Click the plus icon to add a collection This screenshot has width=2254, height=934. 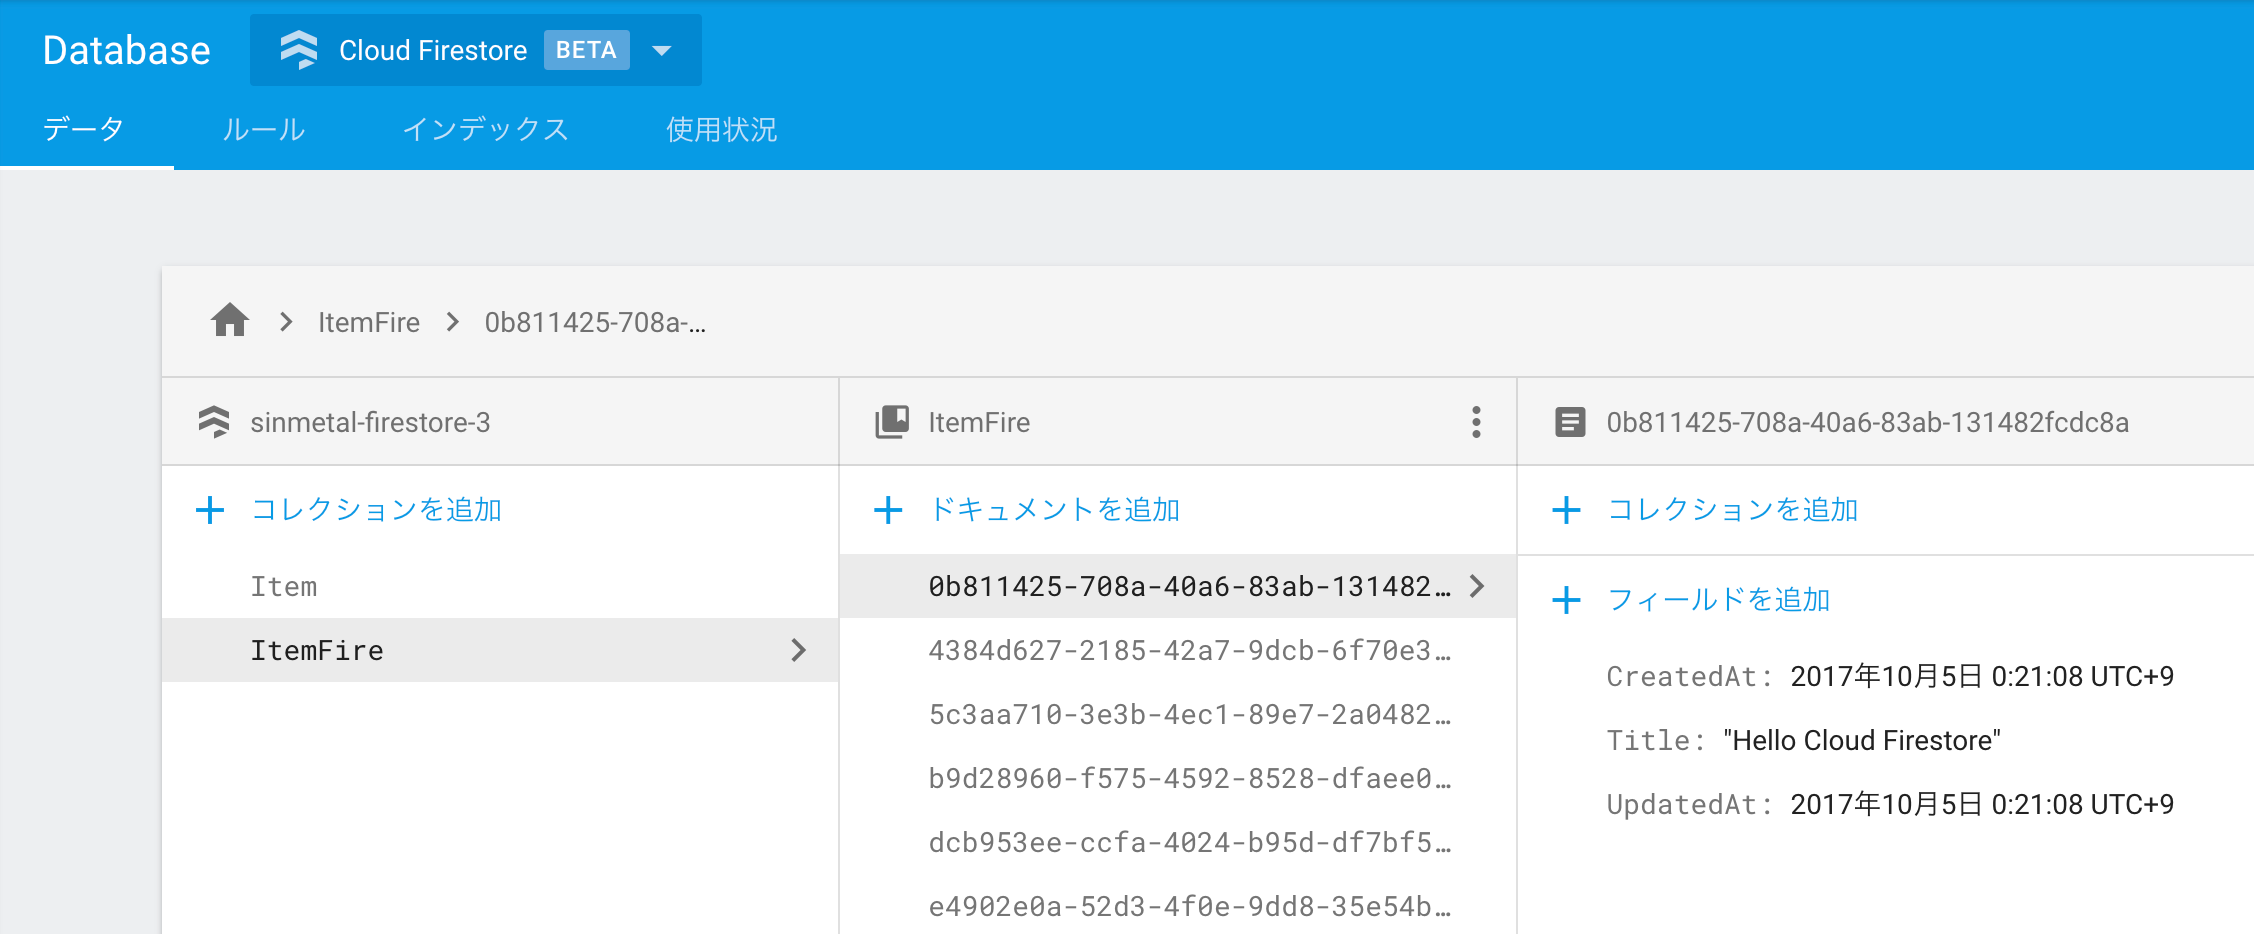coord(210,509)
